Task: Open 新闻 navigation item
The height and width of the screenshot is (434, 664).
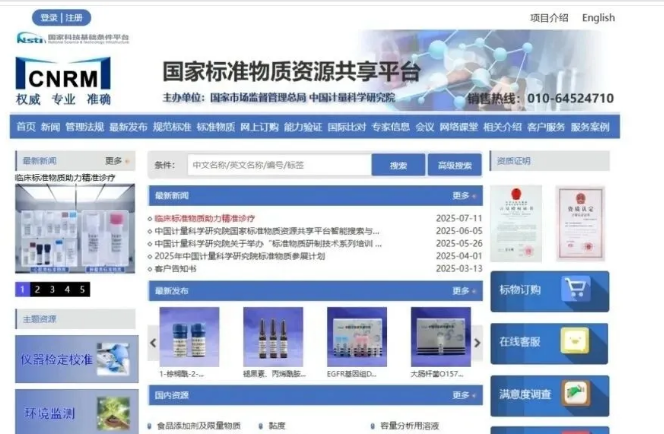Action: (50, 127)
